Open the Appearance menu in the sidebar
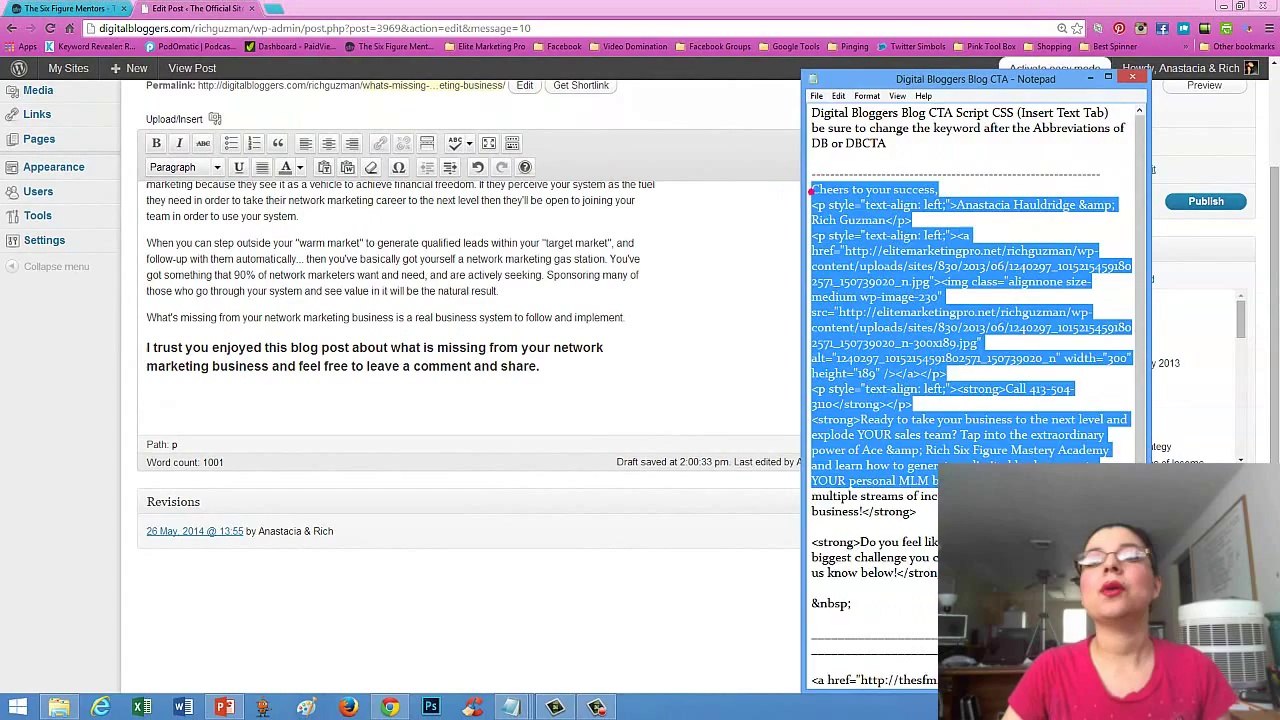This screenshot has width=1280, height=720. click(x=54, y=167)
